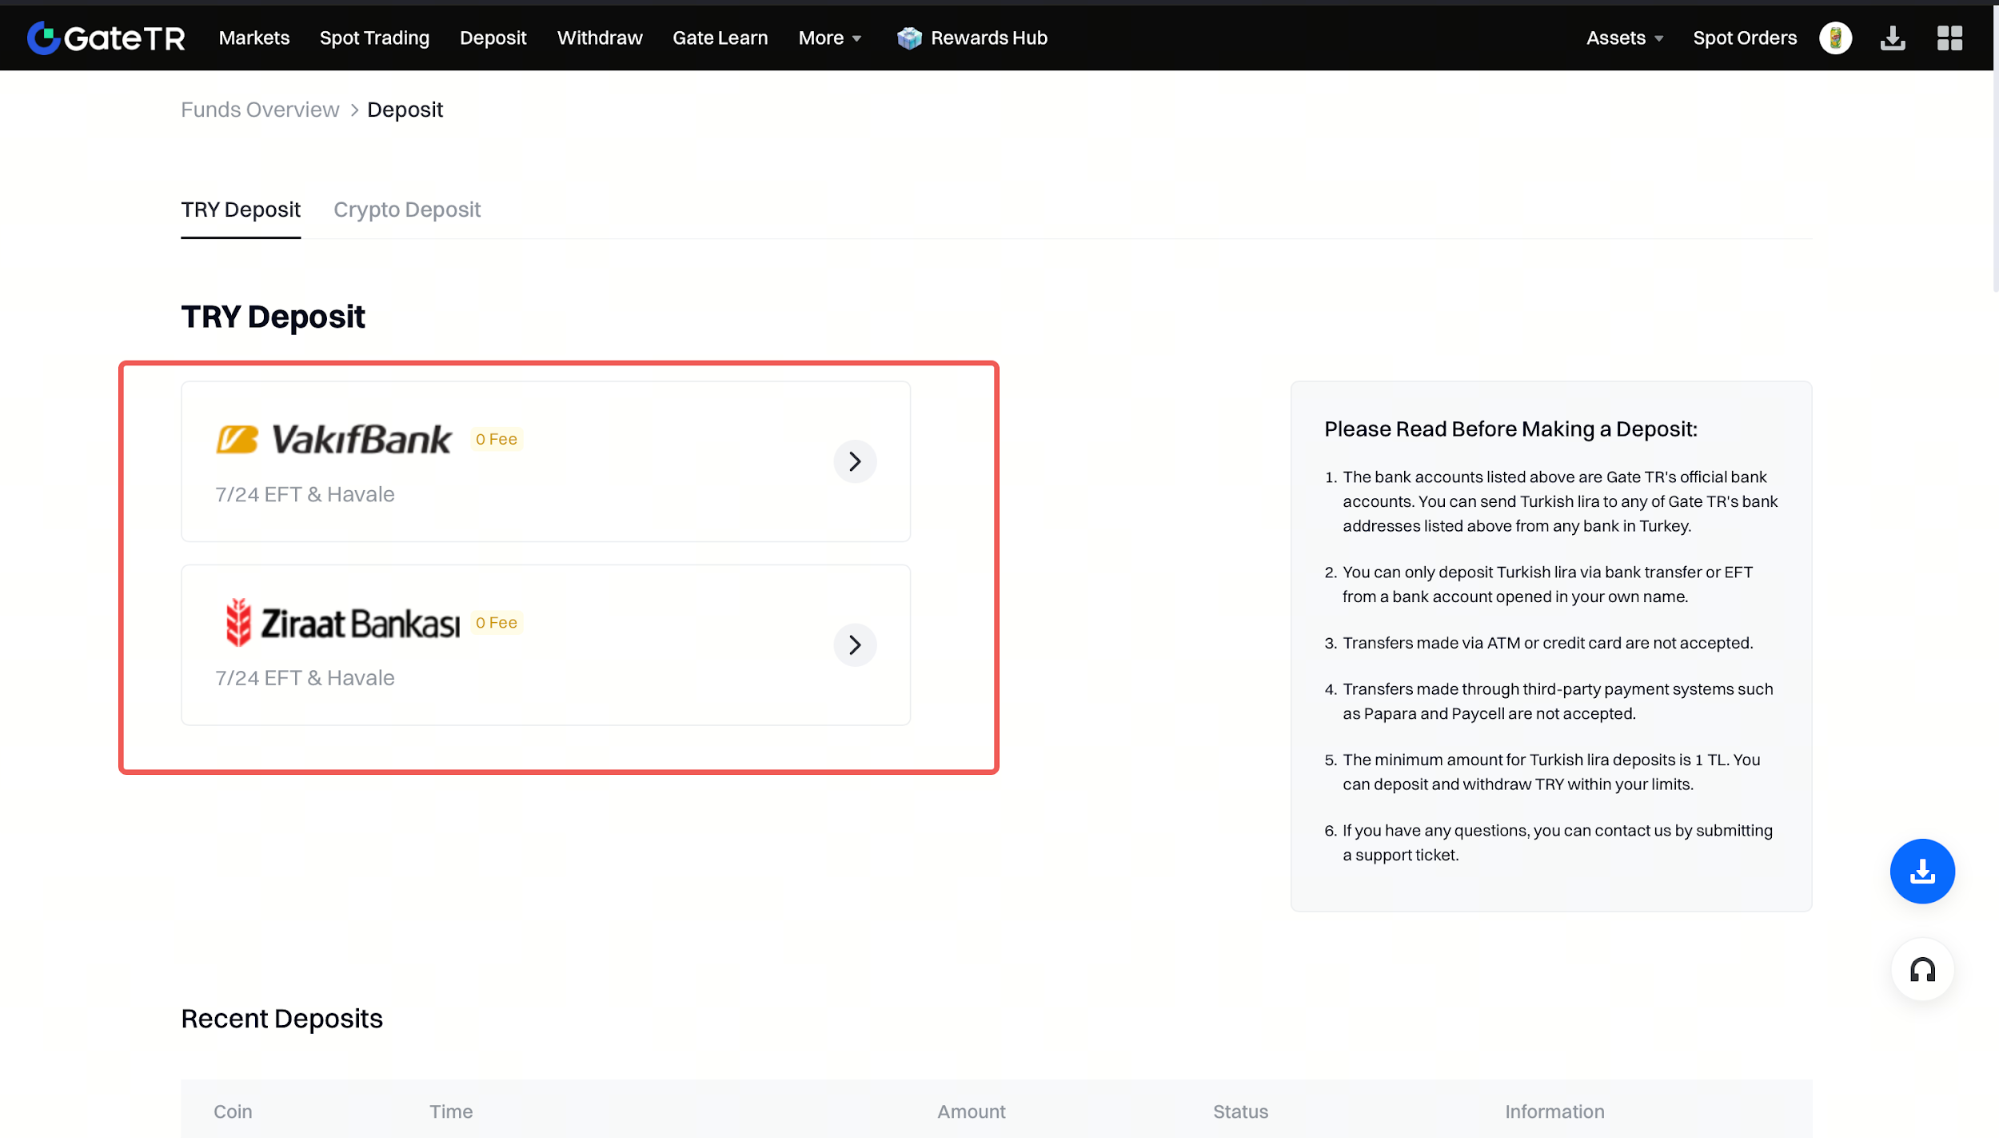1999x1138 pixels.
Task: Open the user profile avatar
Action: (1835, 38)
